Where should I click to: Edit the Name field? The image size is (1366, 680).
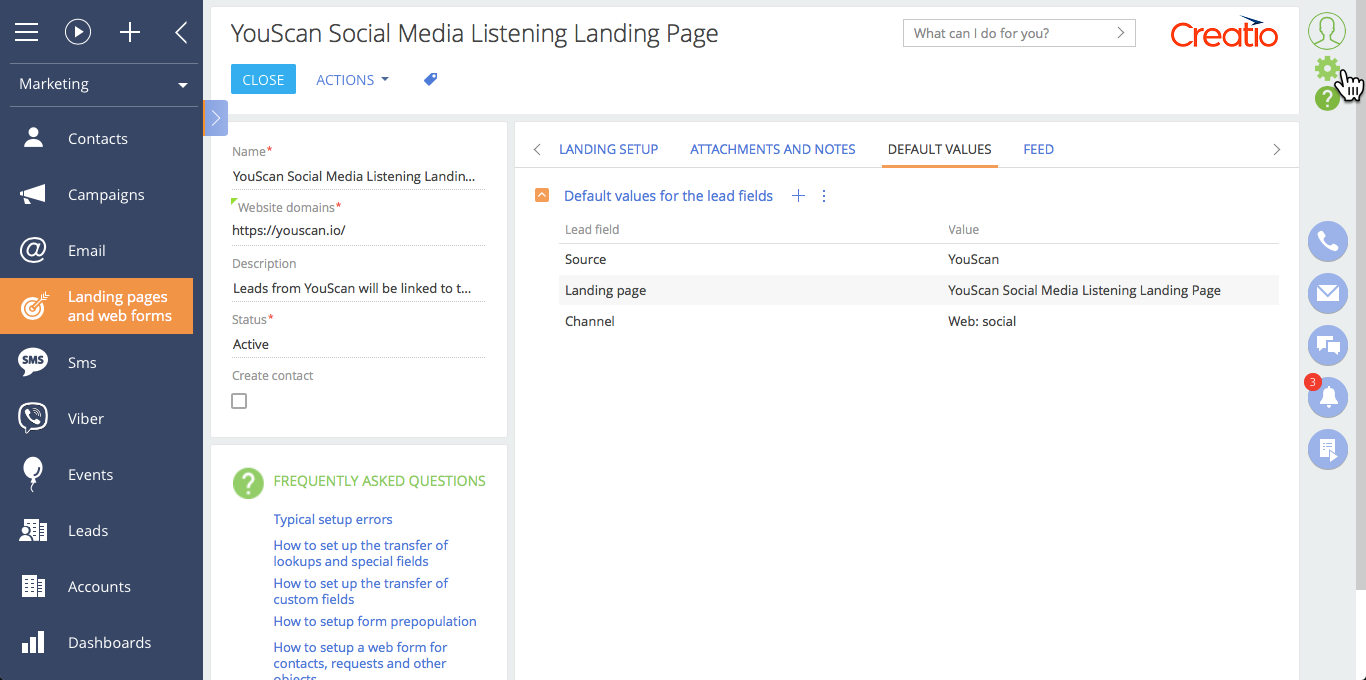(x=358, y=176)
